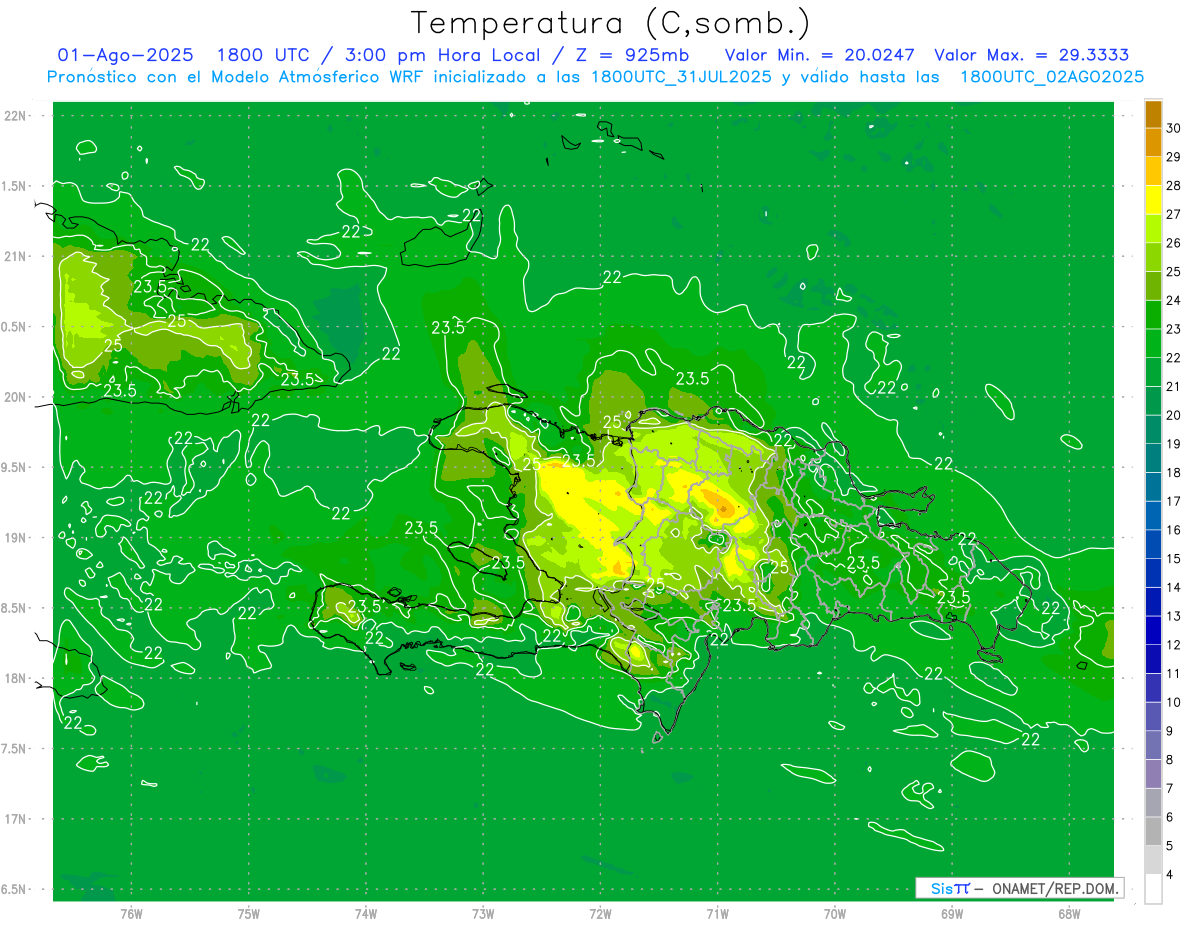Click the orange legend swatch between 29 and 30
The image size is (1200, 927).
(x=1154, y=143)
